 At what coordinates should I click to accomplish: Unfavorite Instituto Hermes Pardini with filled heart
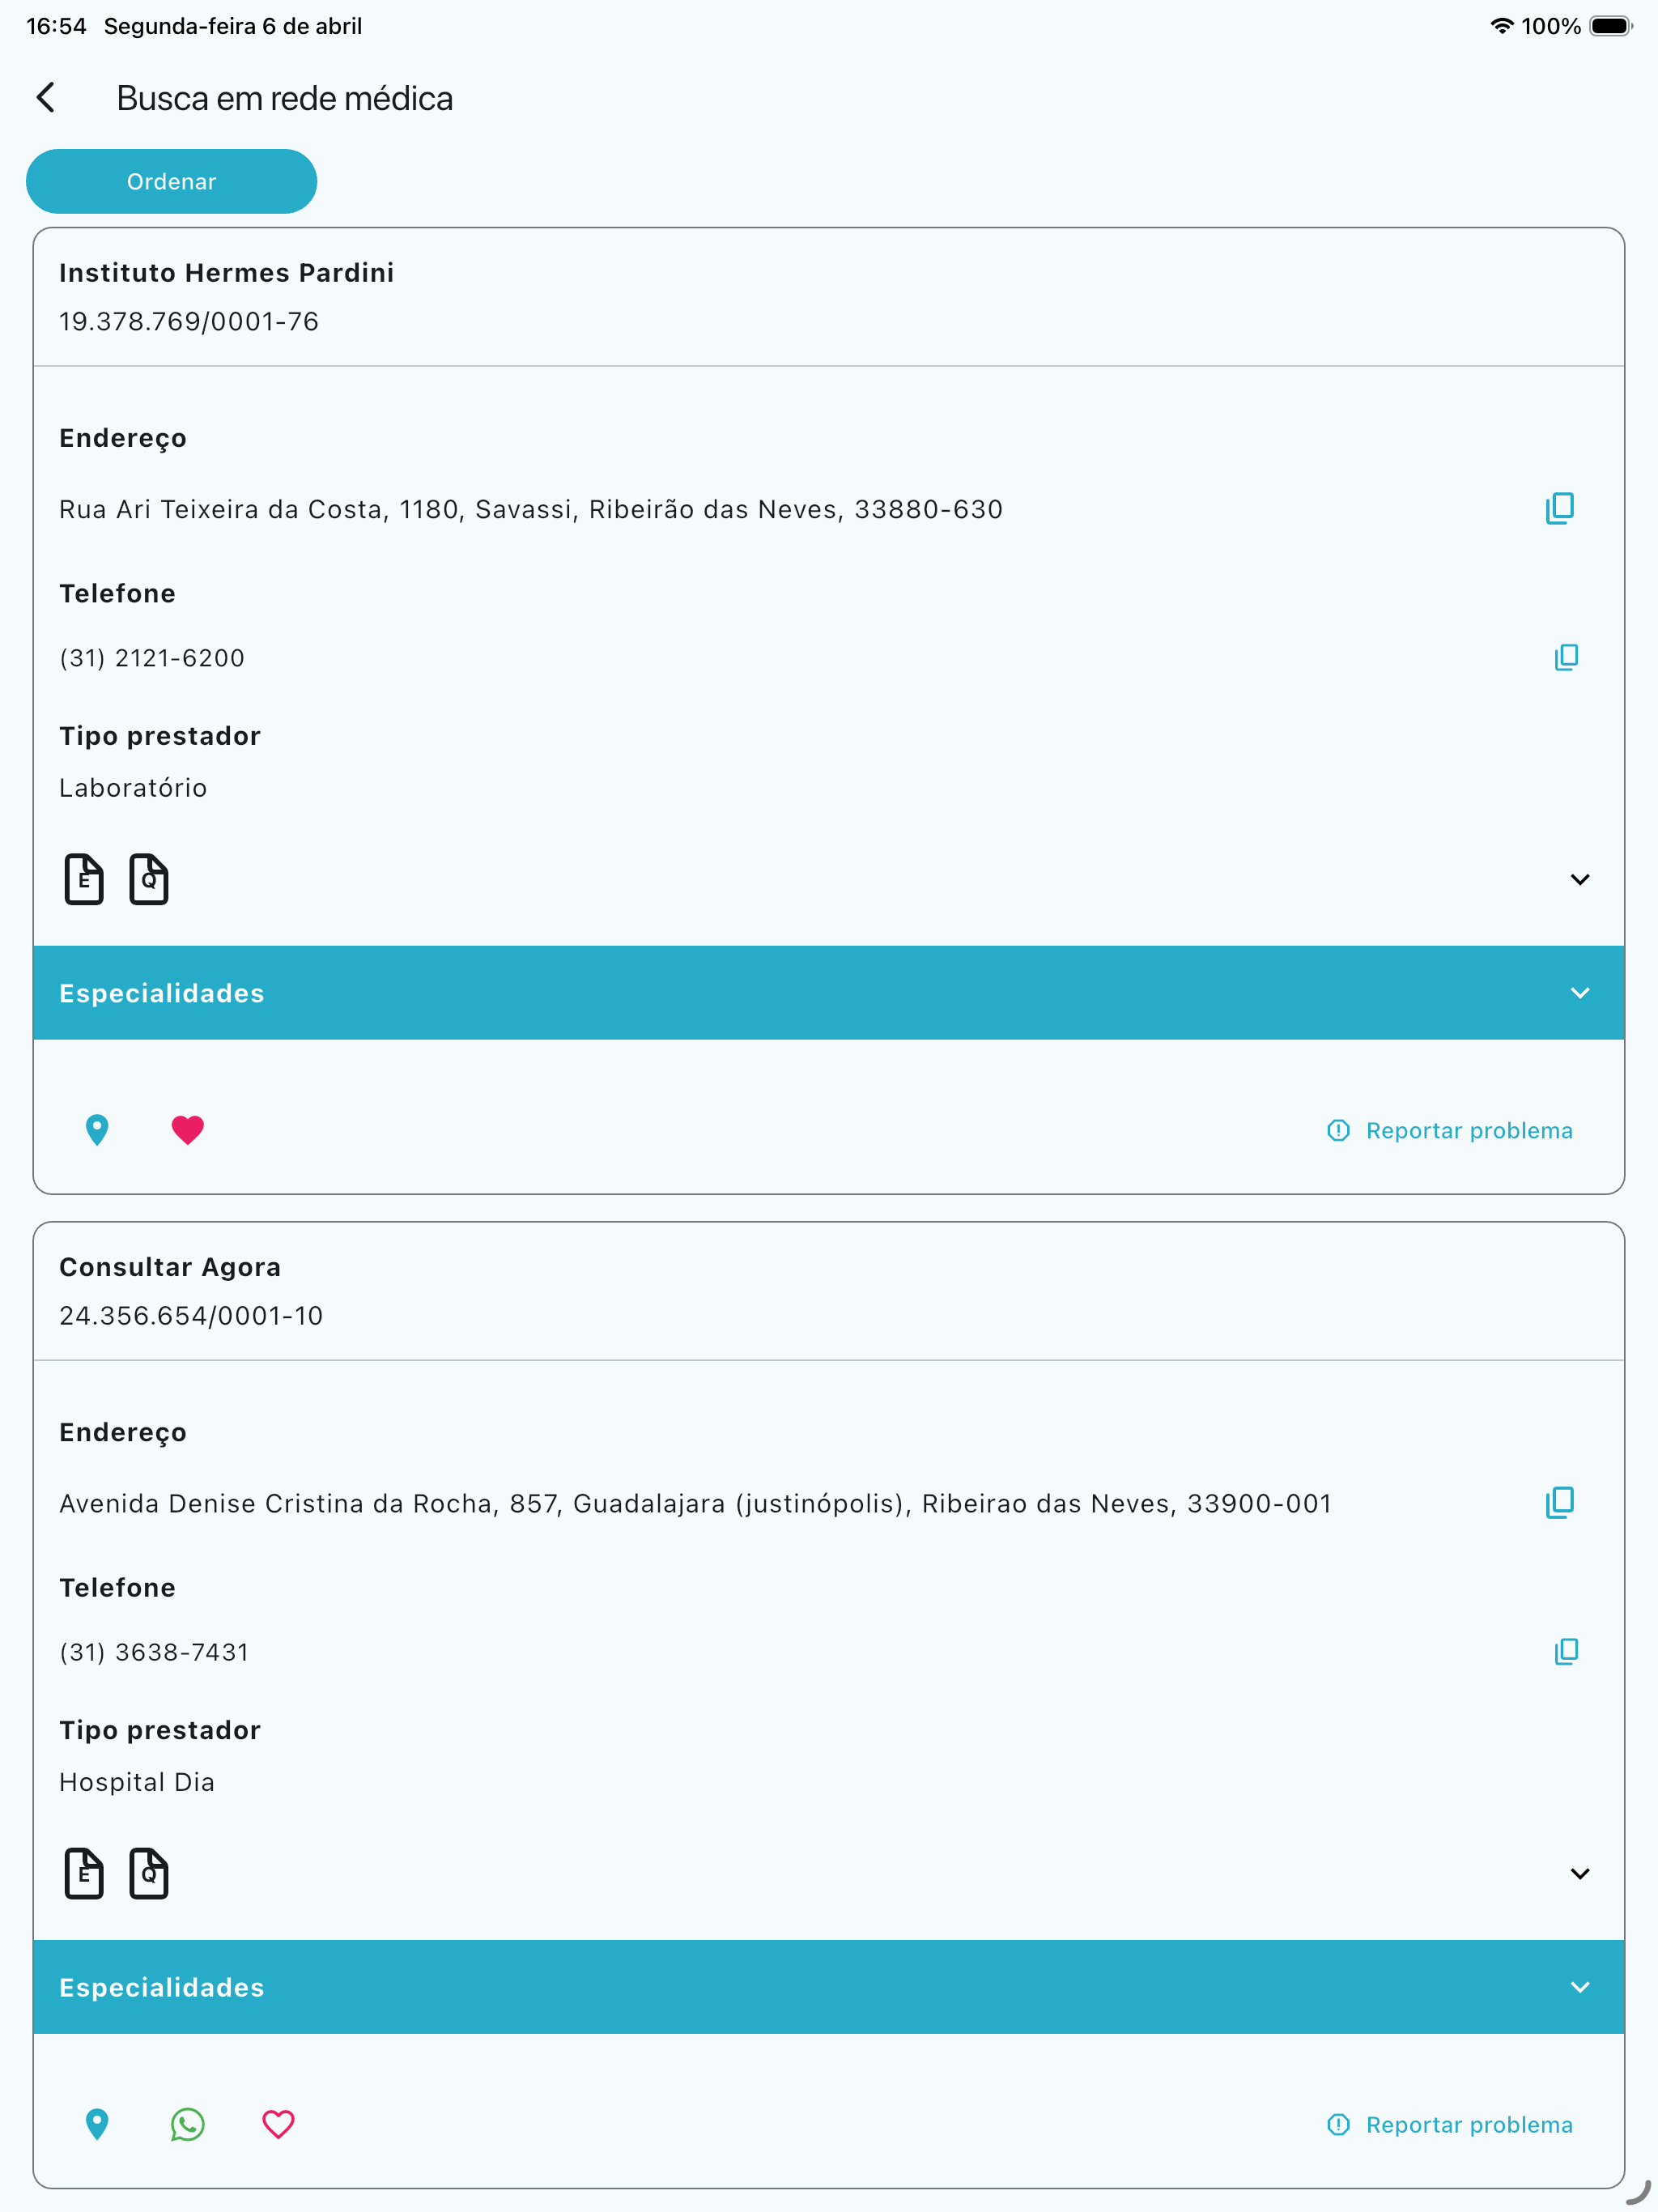click(x=187, y=1130)
